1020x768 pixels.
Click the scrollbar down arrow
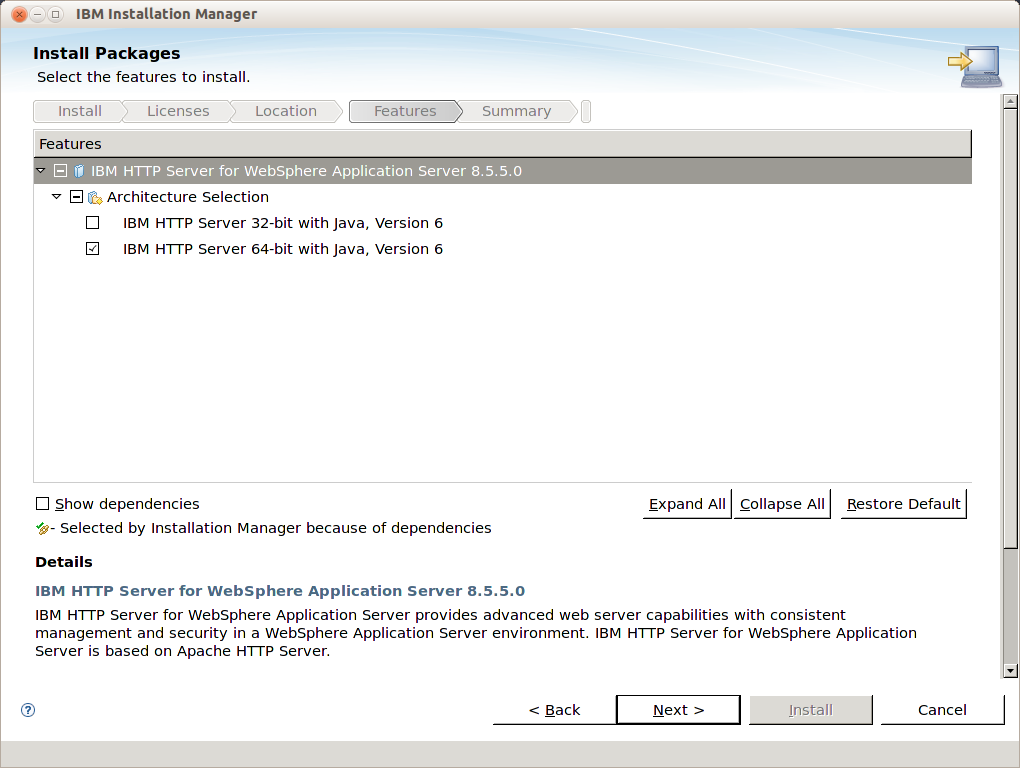coord(1010,670)
